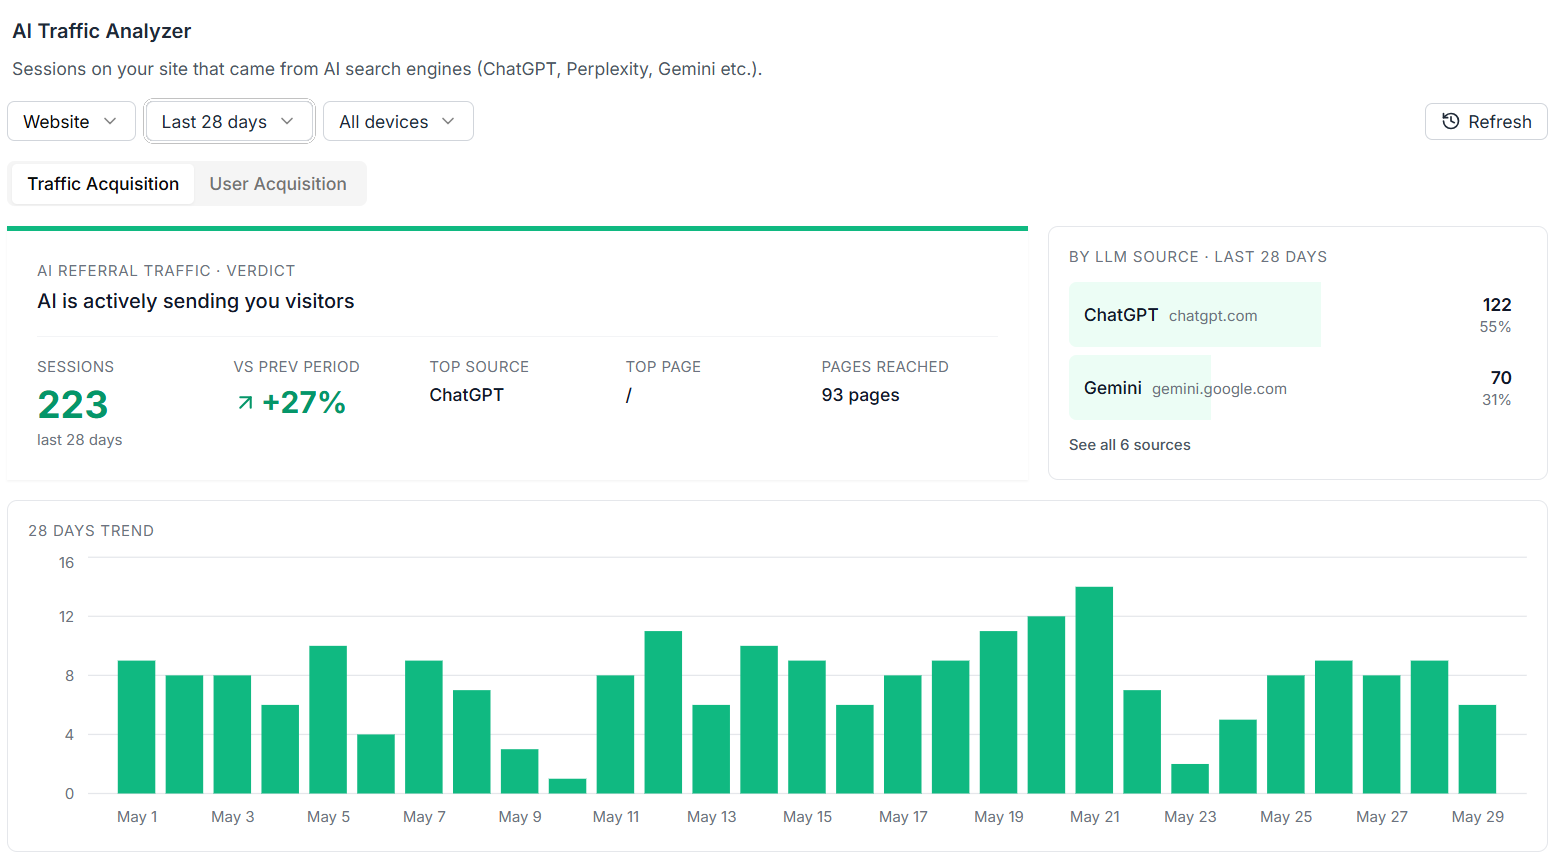The width and height of the screenshot is (1555, 865).
Task: Open the Website dropdown
Action: (x=71, y=121)
